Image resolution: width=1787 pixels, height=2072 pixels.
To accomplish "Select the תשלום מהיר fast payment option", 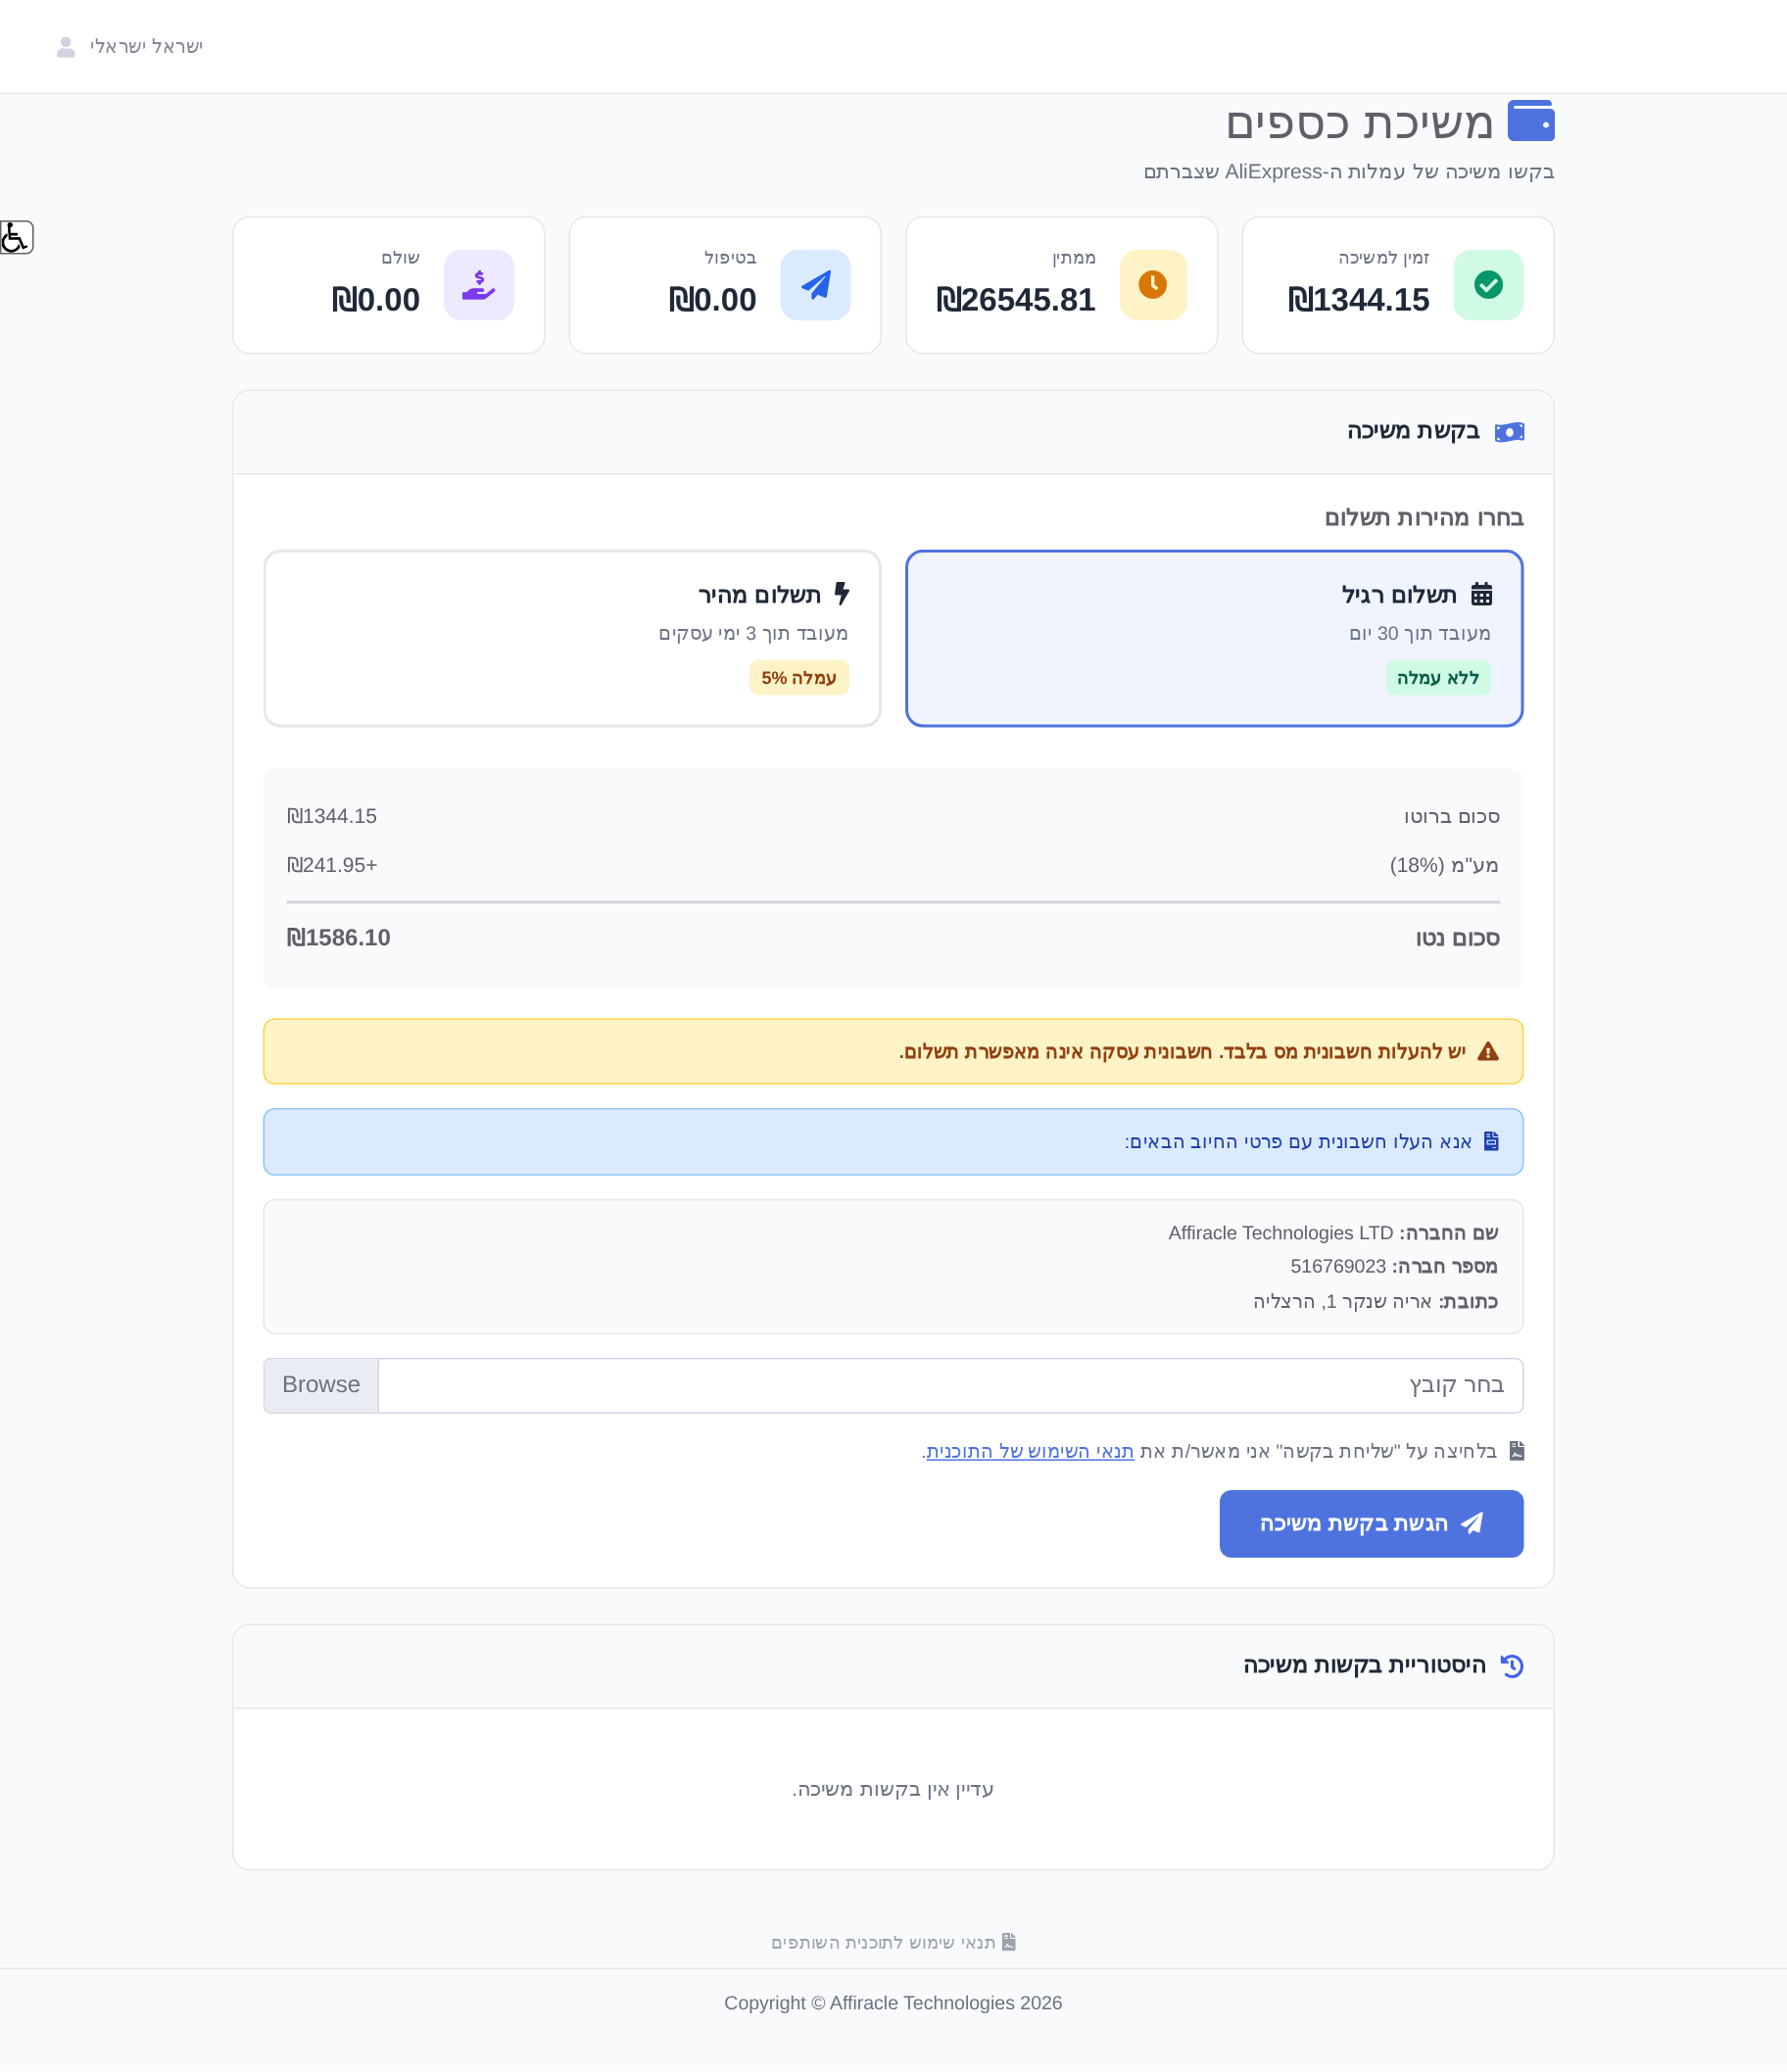I will 572,638.
